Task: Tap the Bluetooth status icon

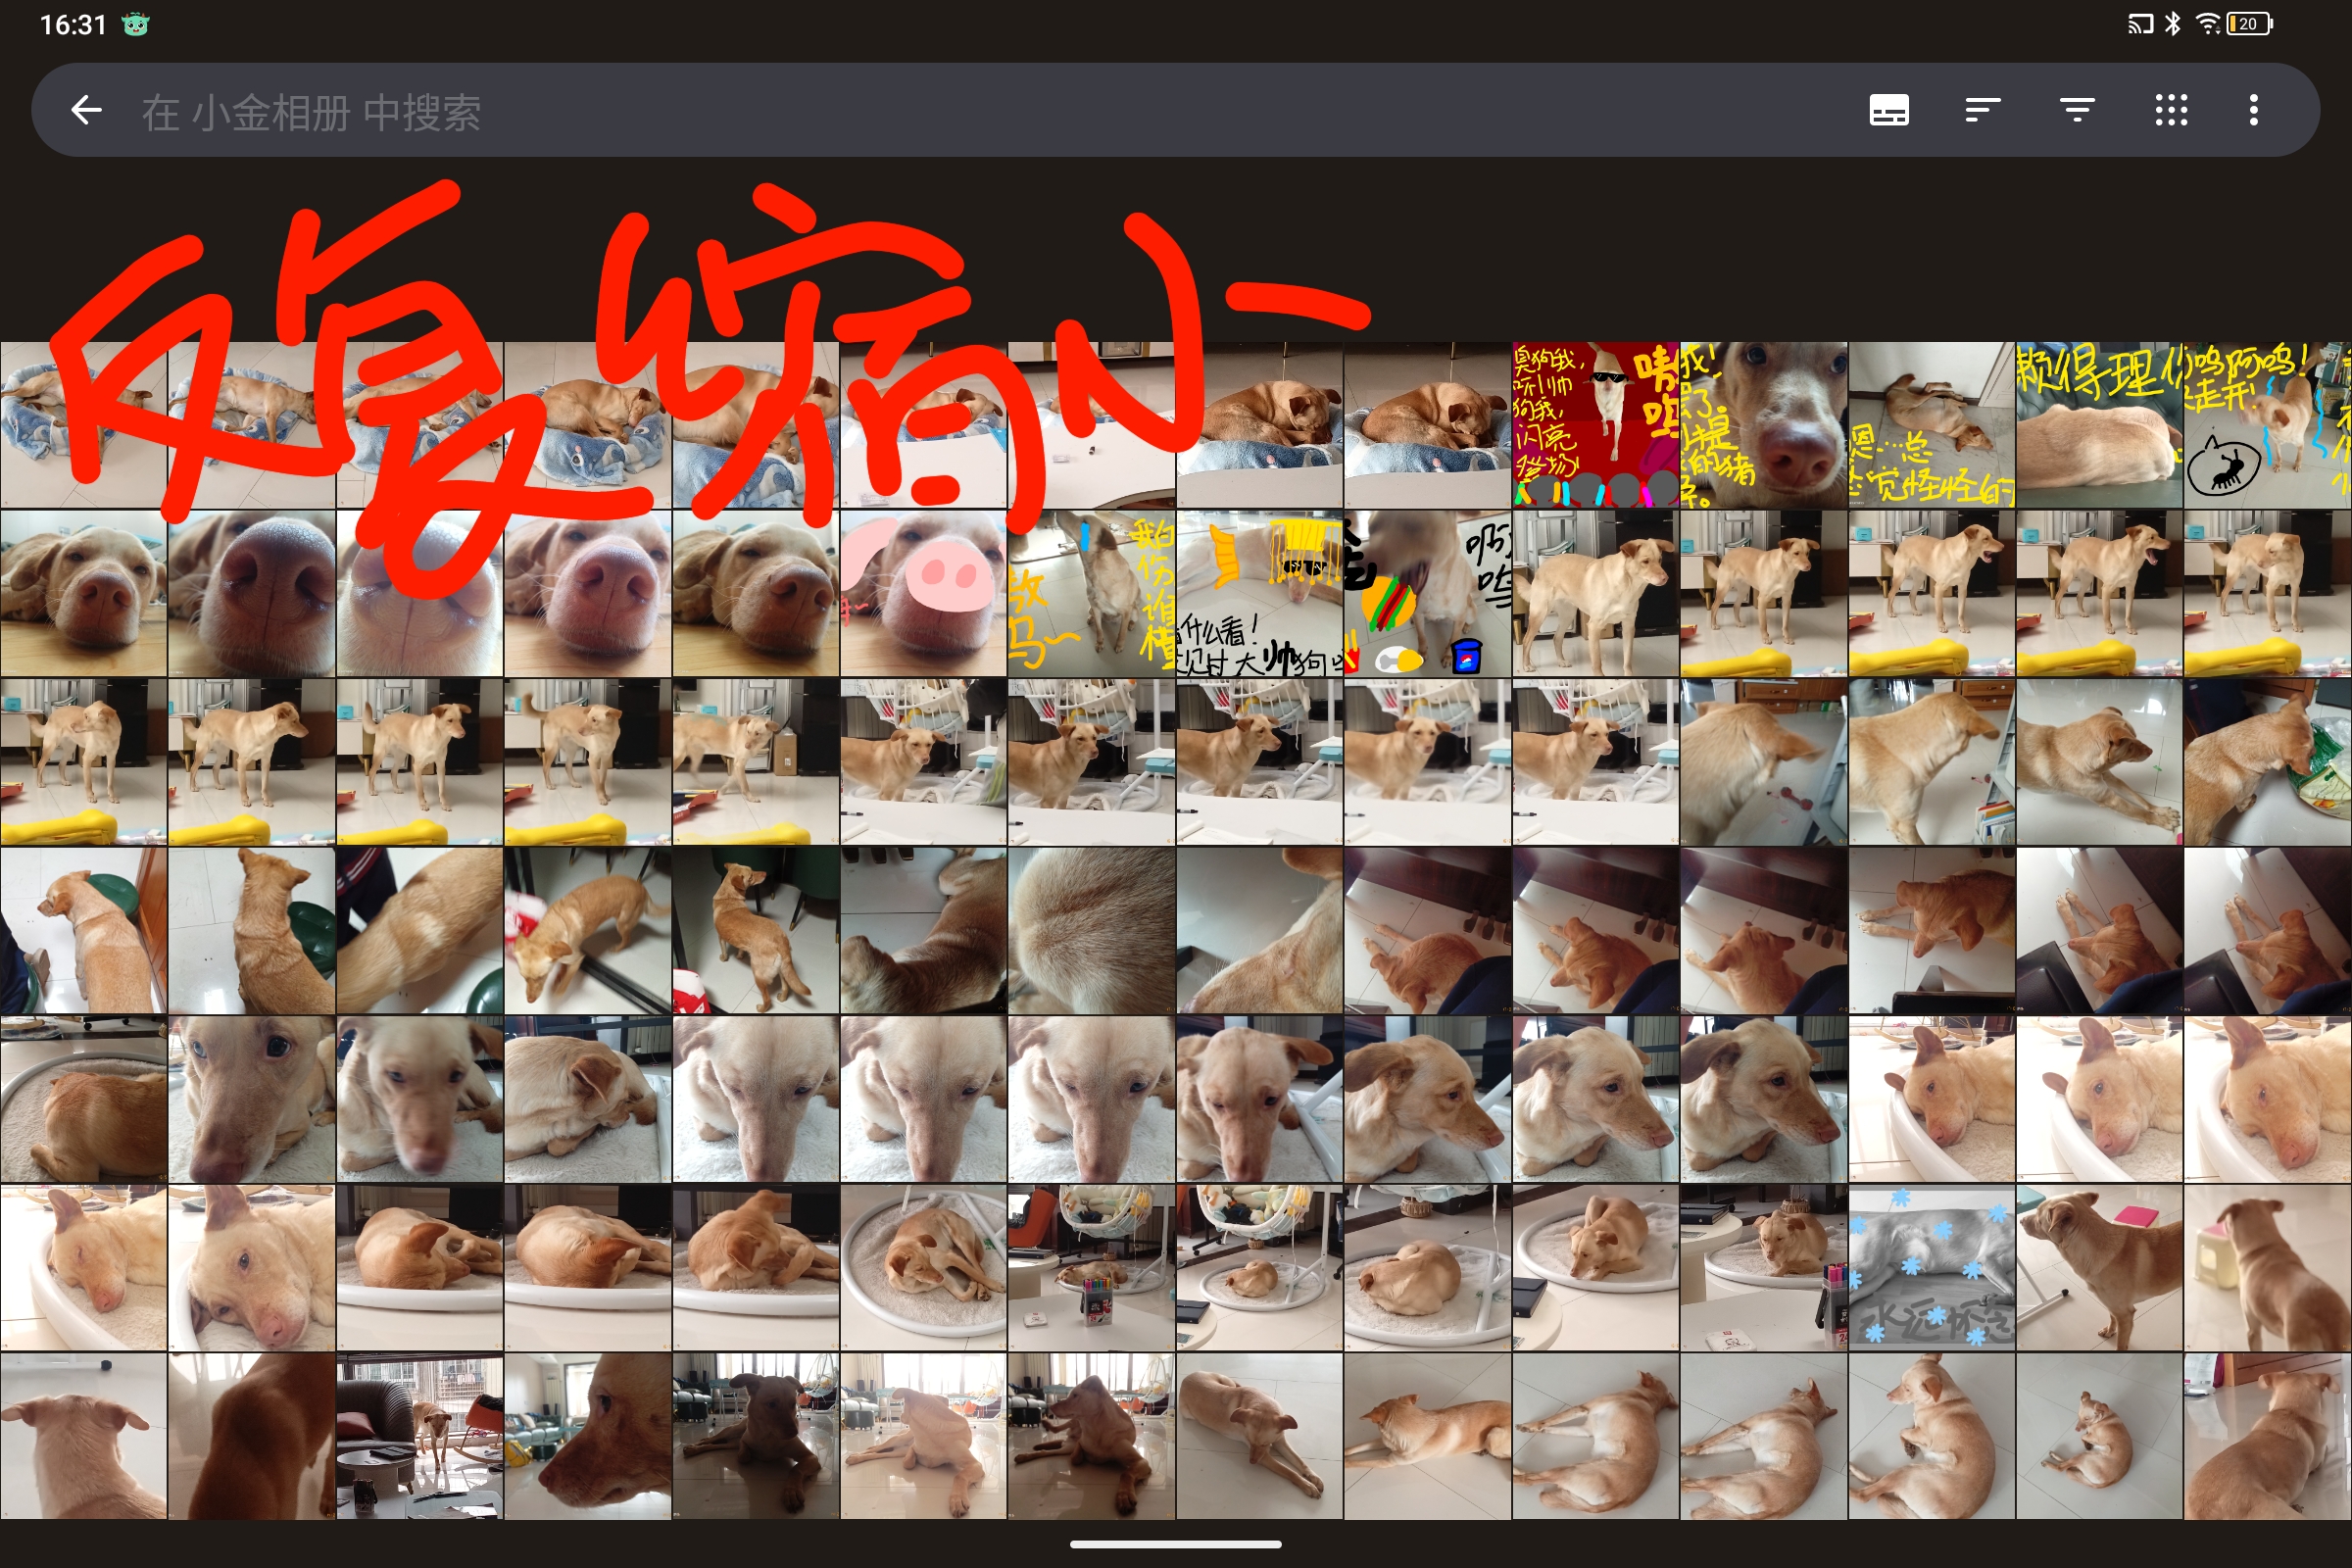Action: 2172,24
